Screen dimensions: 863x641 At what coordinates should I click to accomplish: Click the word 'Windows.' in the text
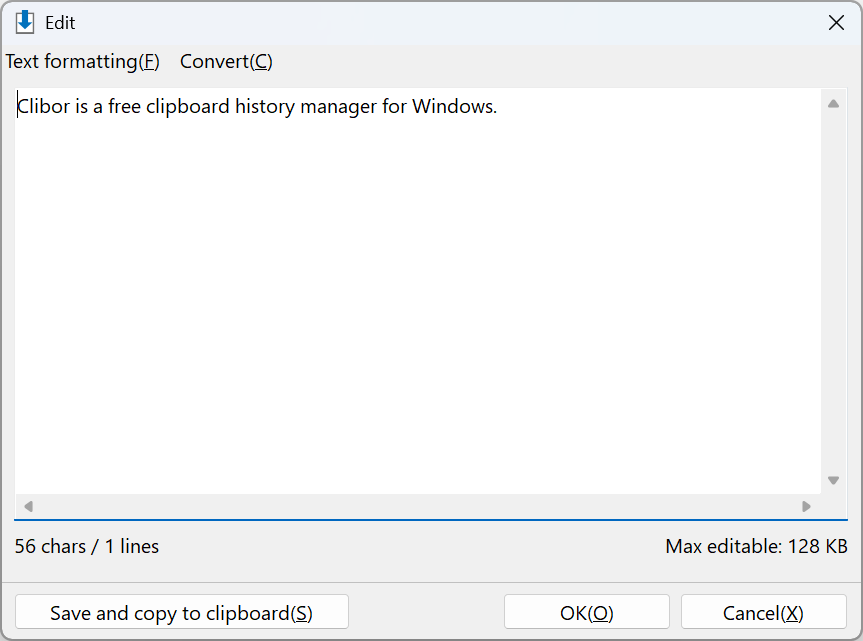[454, 106]
